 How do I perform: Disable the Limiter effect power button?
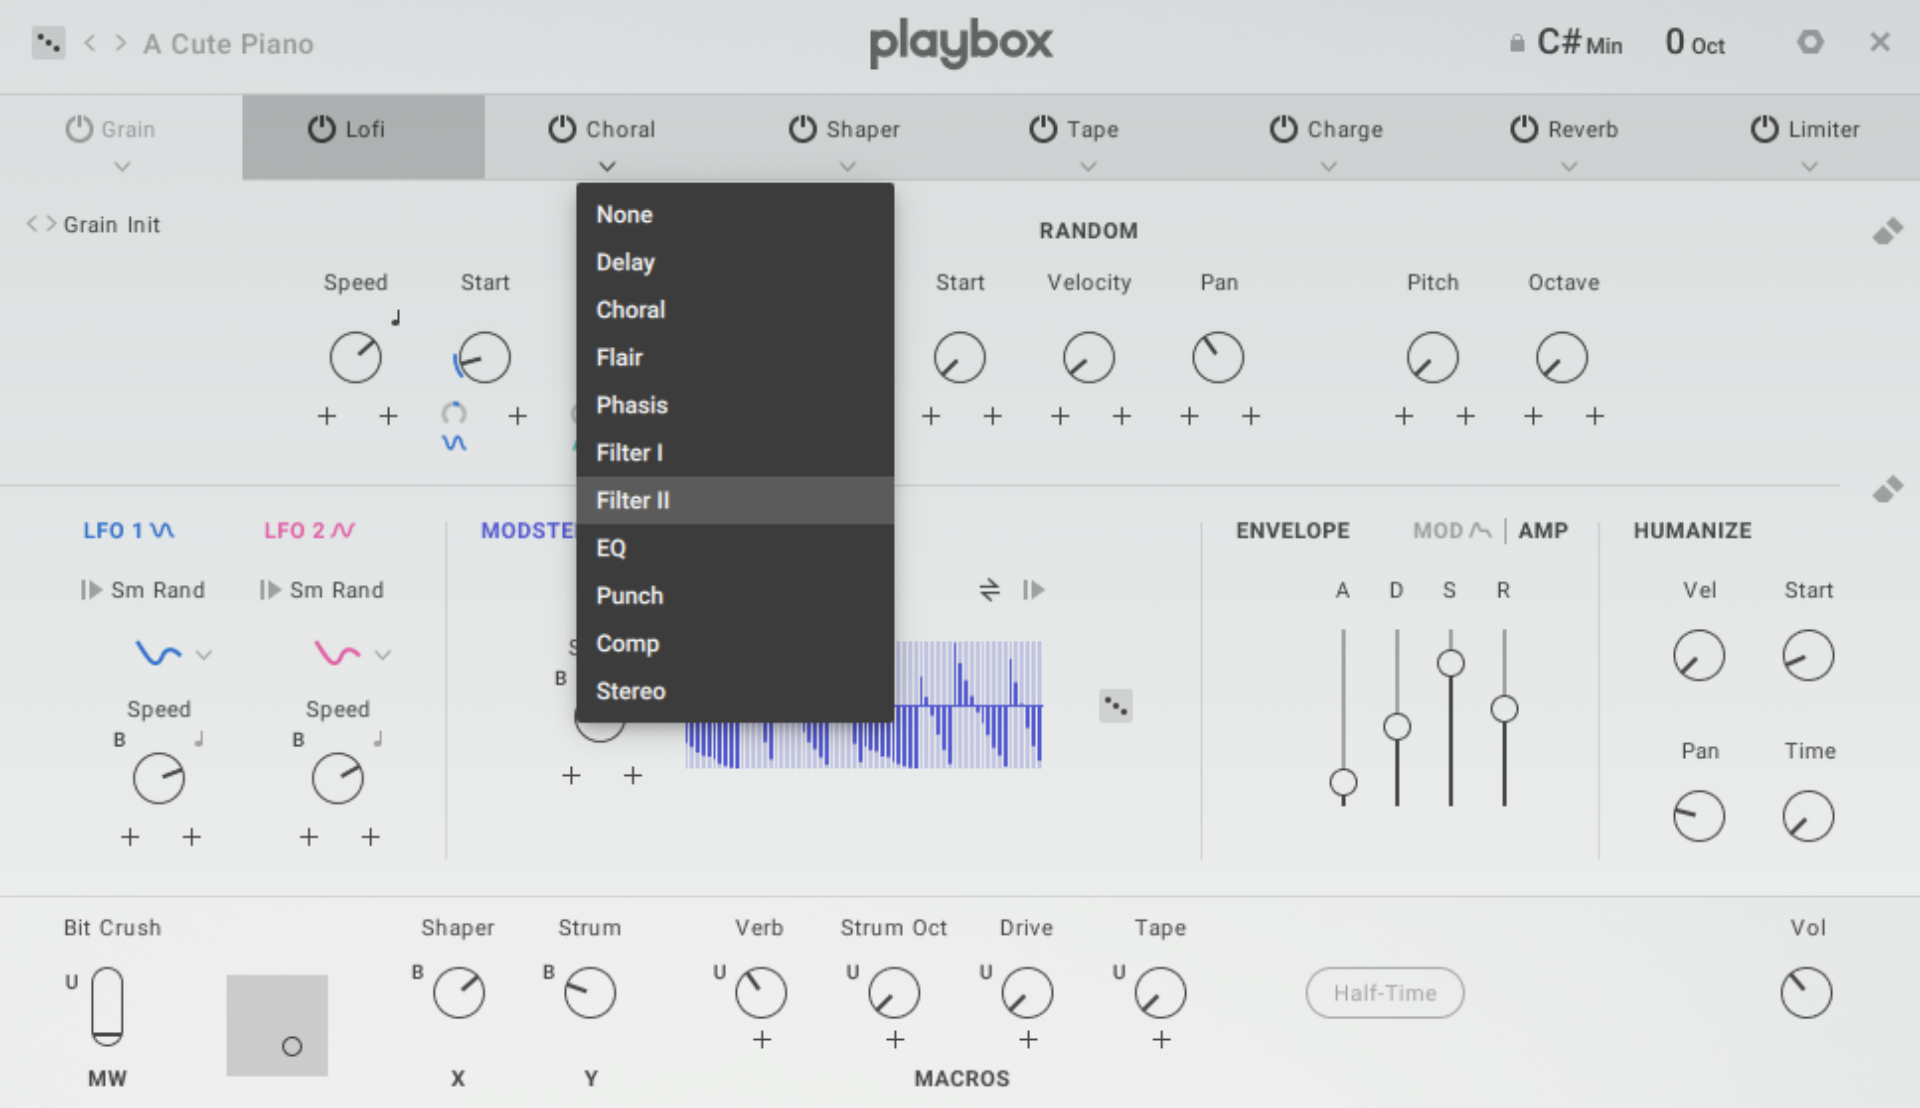[1763, 128]
